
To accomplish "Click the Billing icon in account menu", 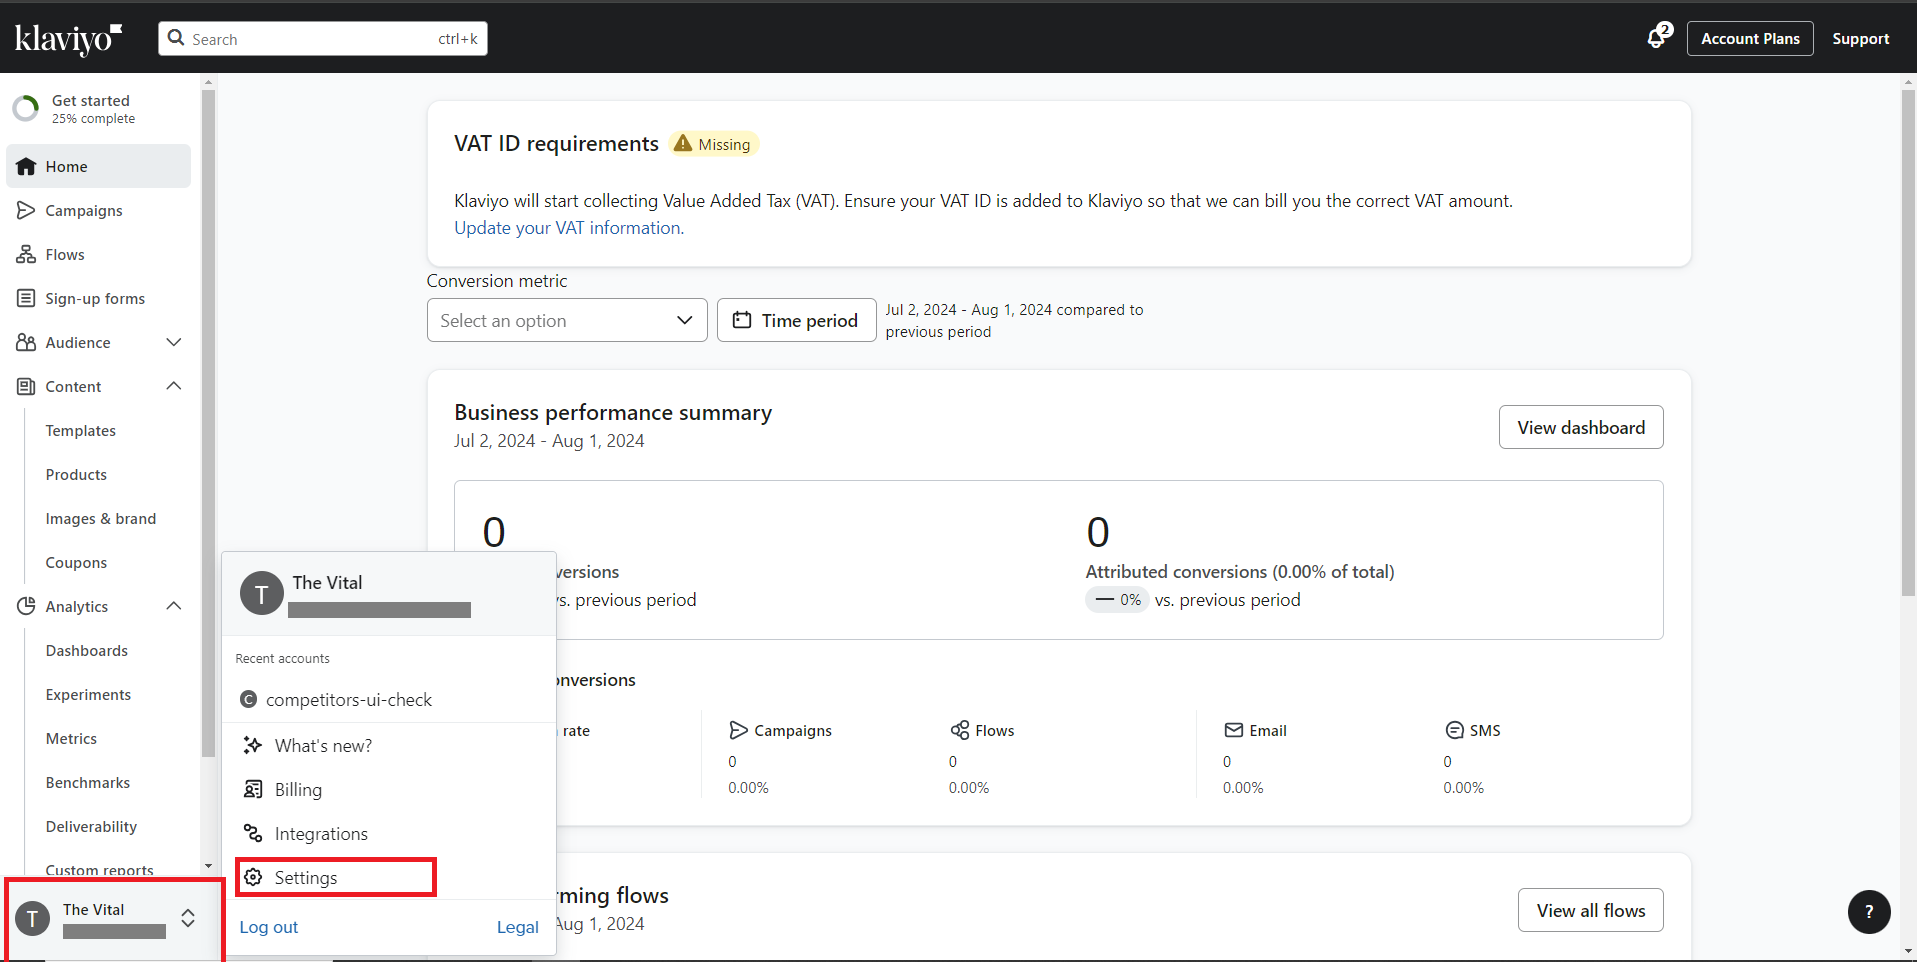I will pyautogui.click(x=254, y=789).
